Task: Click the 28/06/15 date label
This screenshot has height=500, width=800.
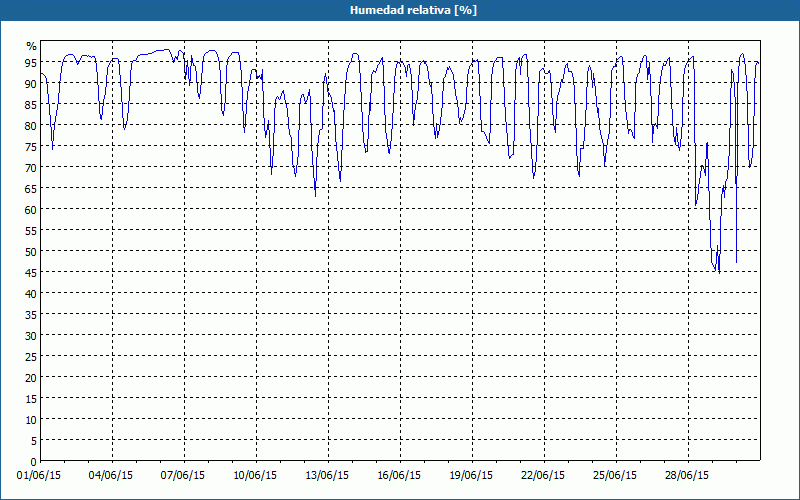Action: 687,476
